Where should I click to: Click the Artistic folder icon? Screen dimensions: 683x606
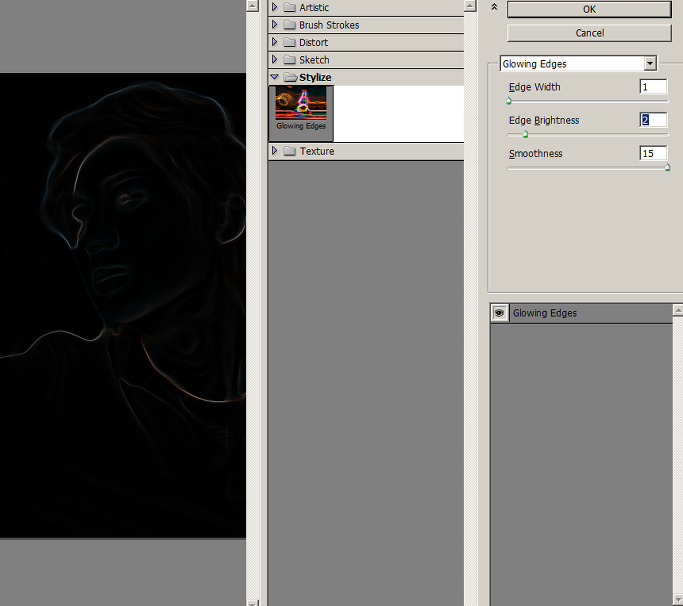point(289,7)
